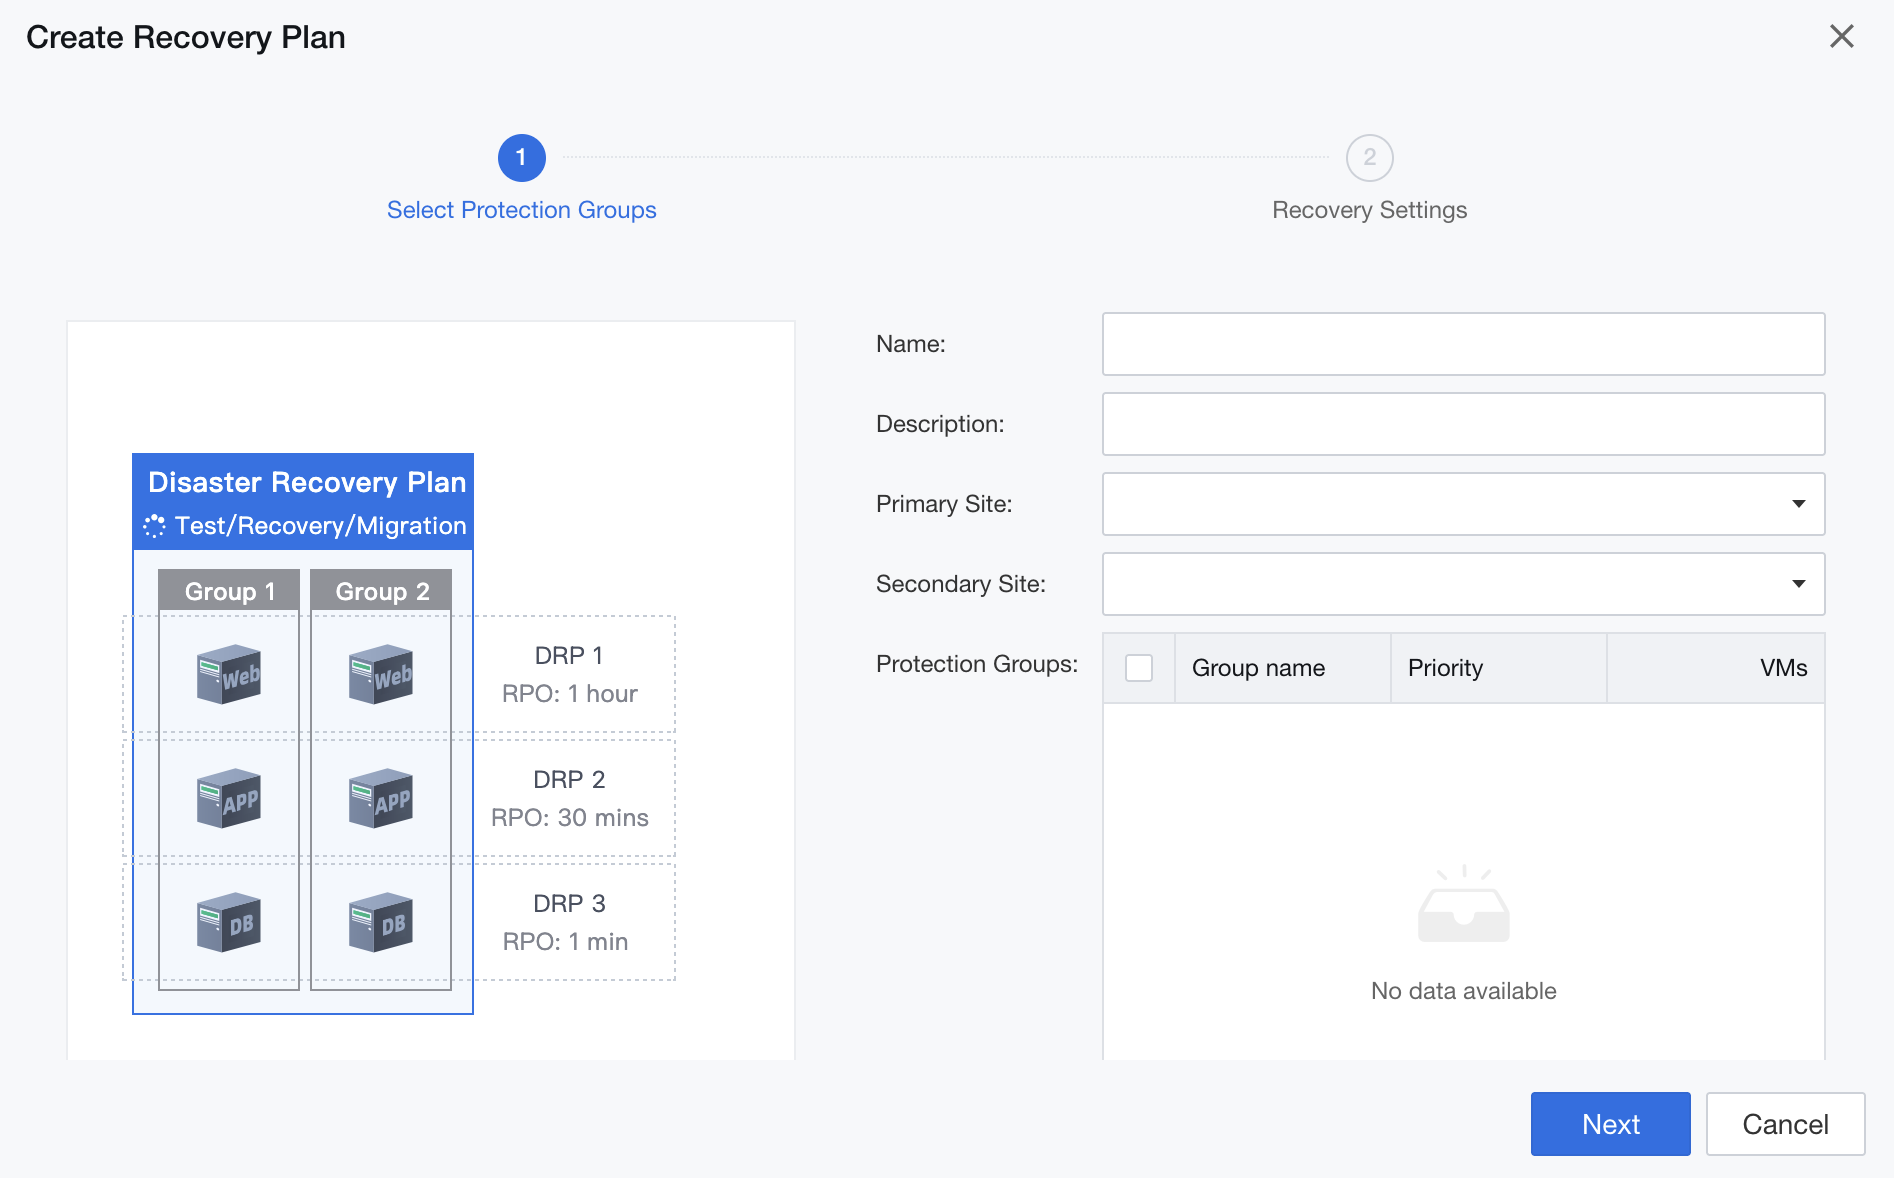The height and width of the screenshot is (1178, 1894).
Task: Click the RPO: 1 min text
Action: 565,942
